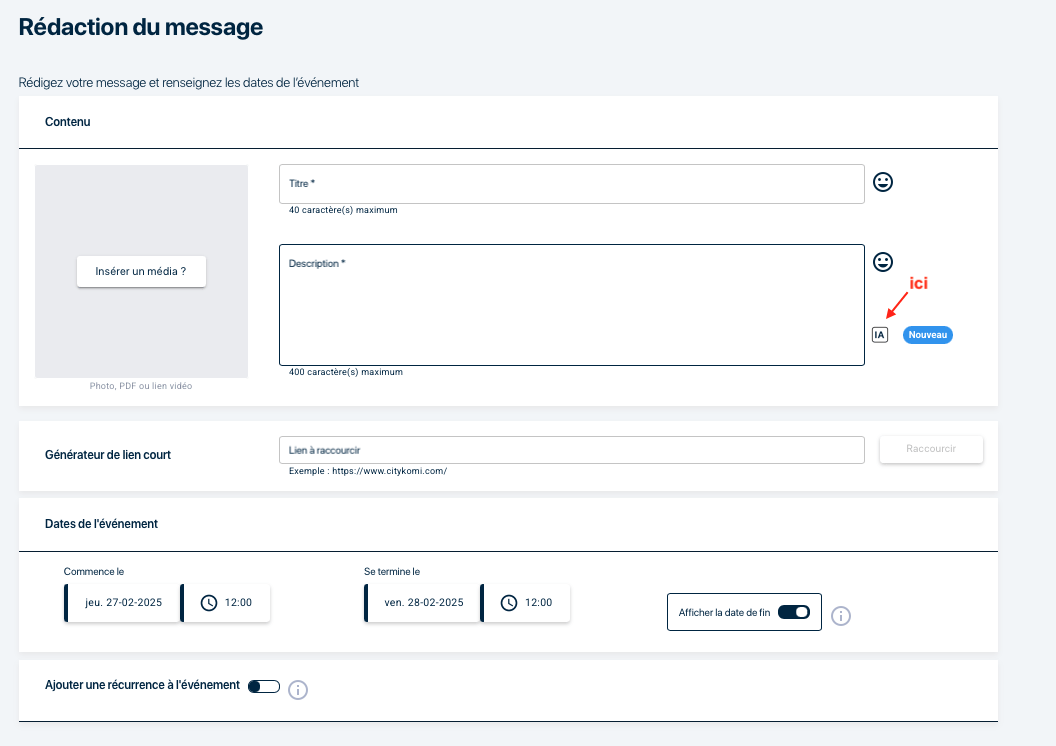Image resolution: width=1056 pixels, height=746 pixels.
Task: Click the 'Insérer un média ?' button
Action: (x=141, y=271)
